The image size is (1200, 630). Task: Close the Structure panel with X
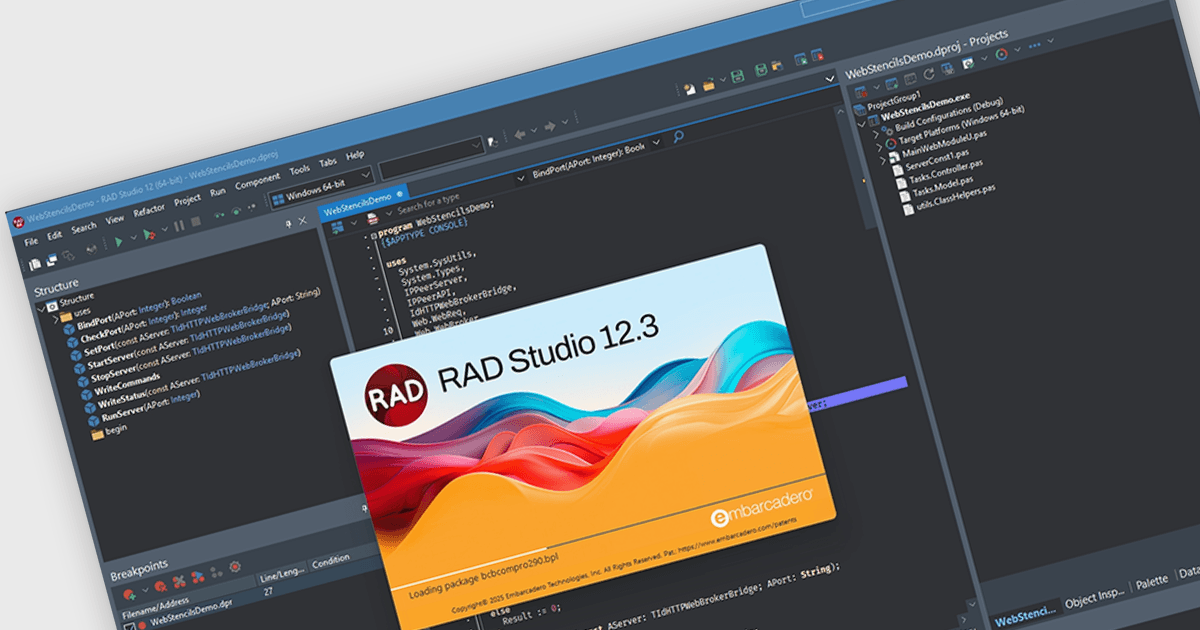(303, 220)
